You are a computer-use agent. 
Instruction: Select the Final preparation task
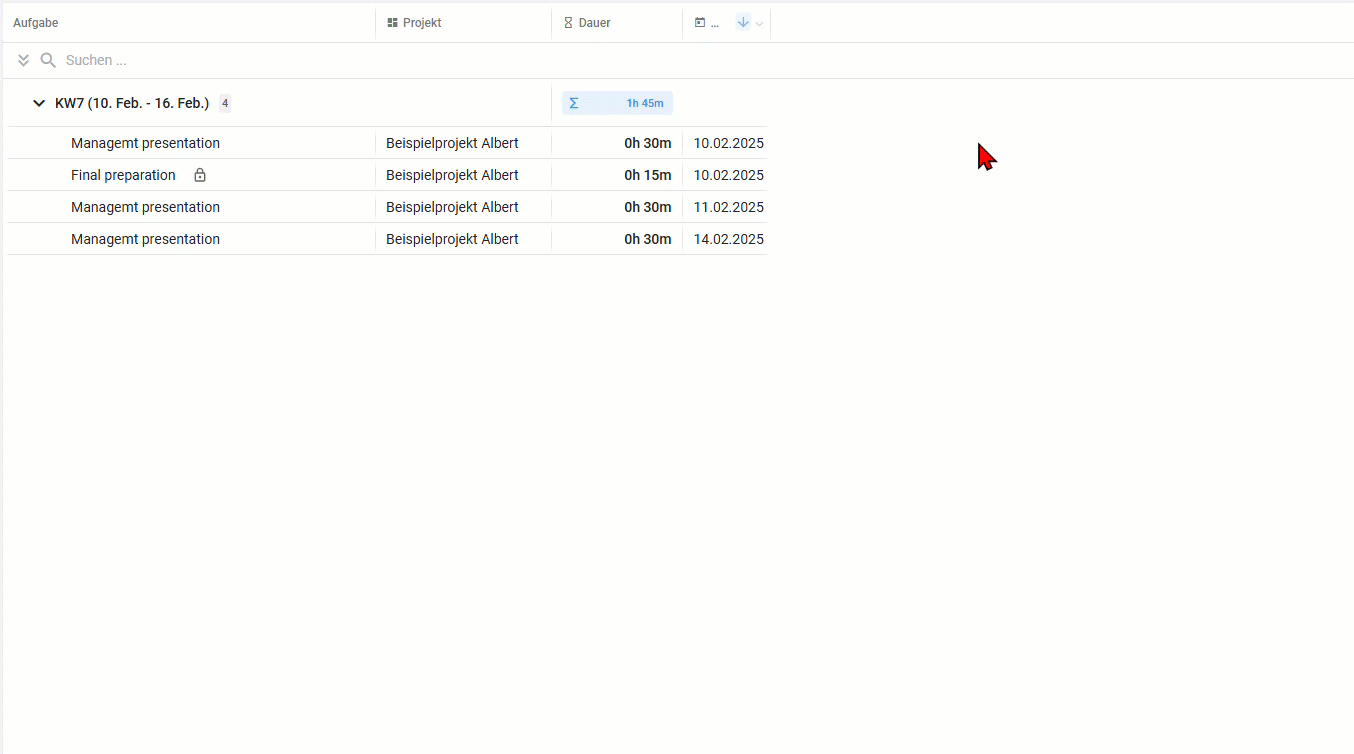(123, 175)
